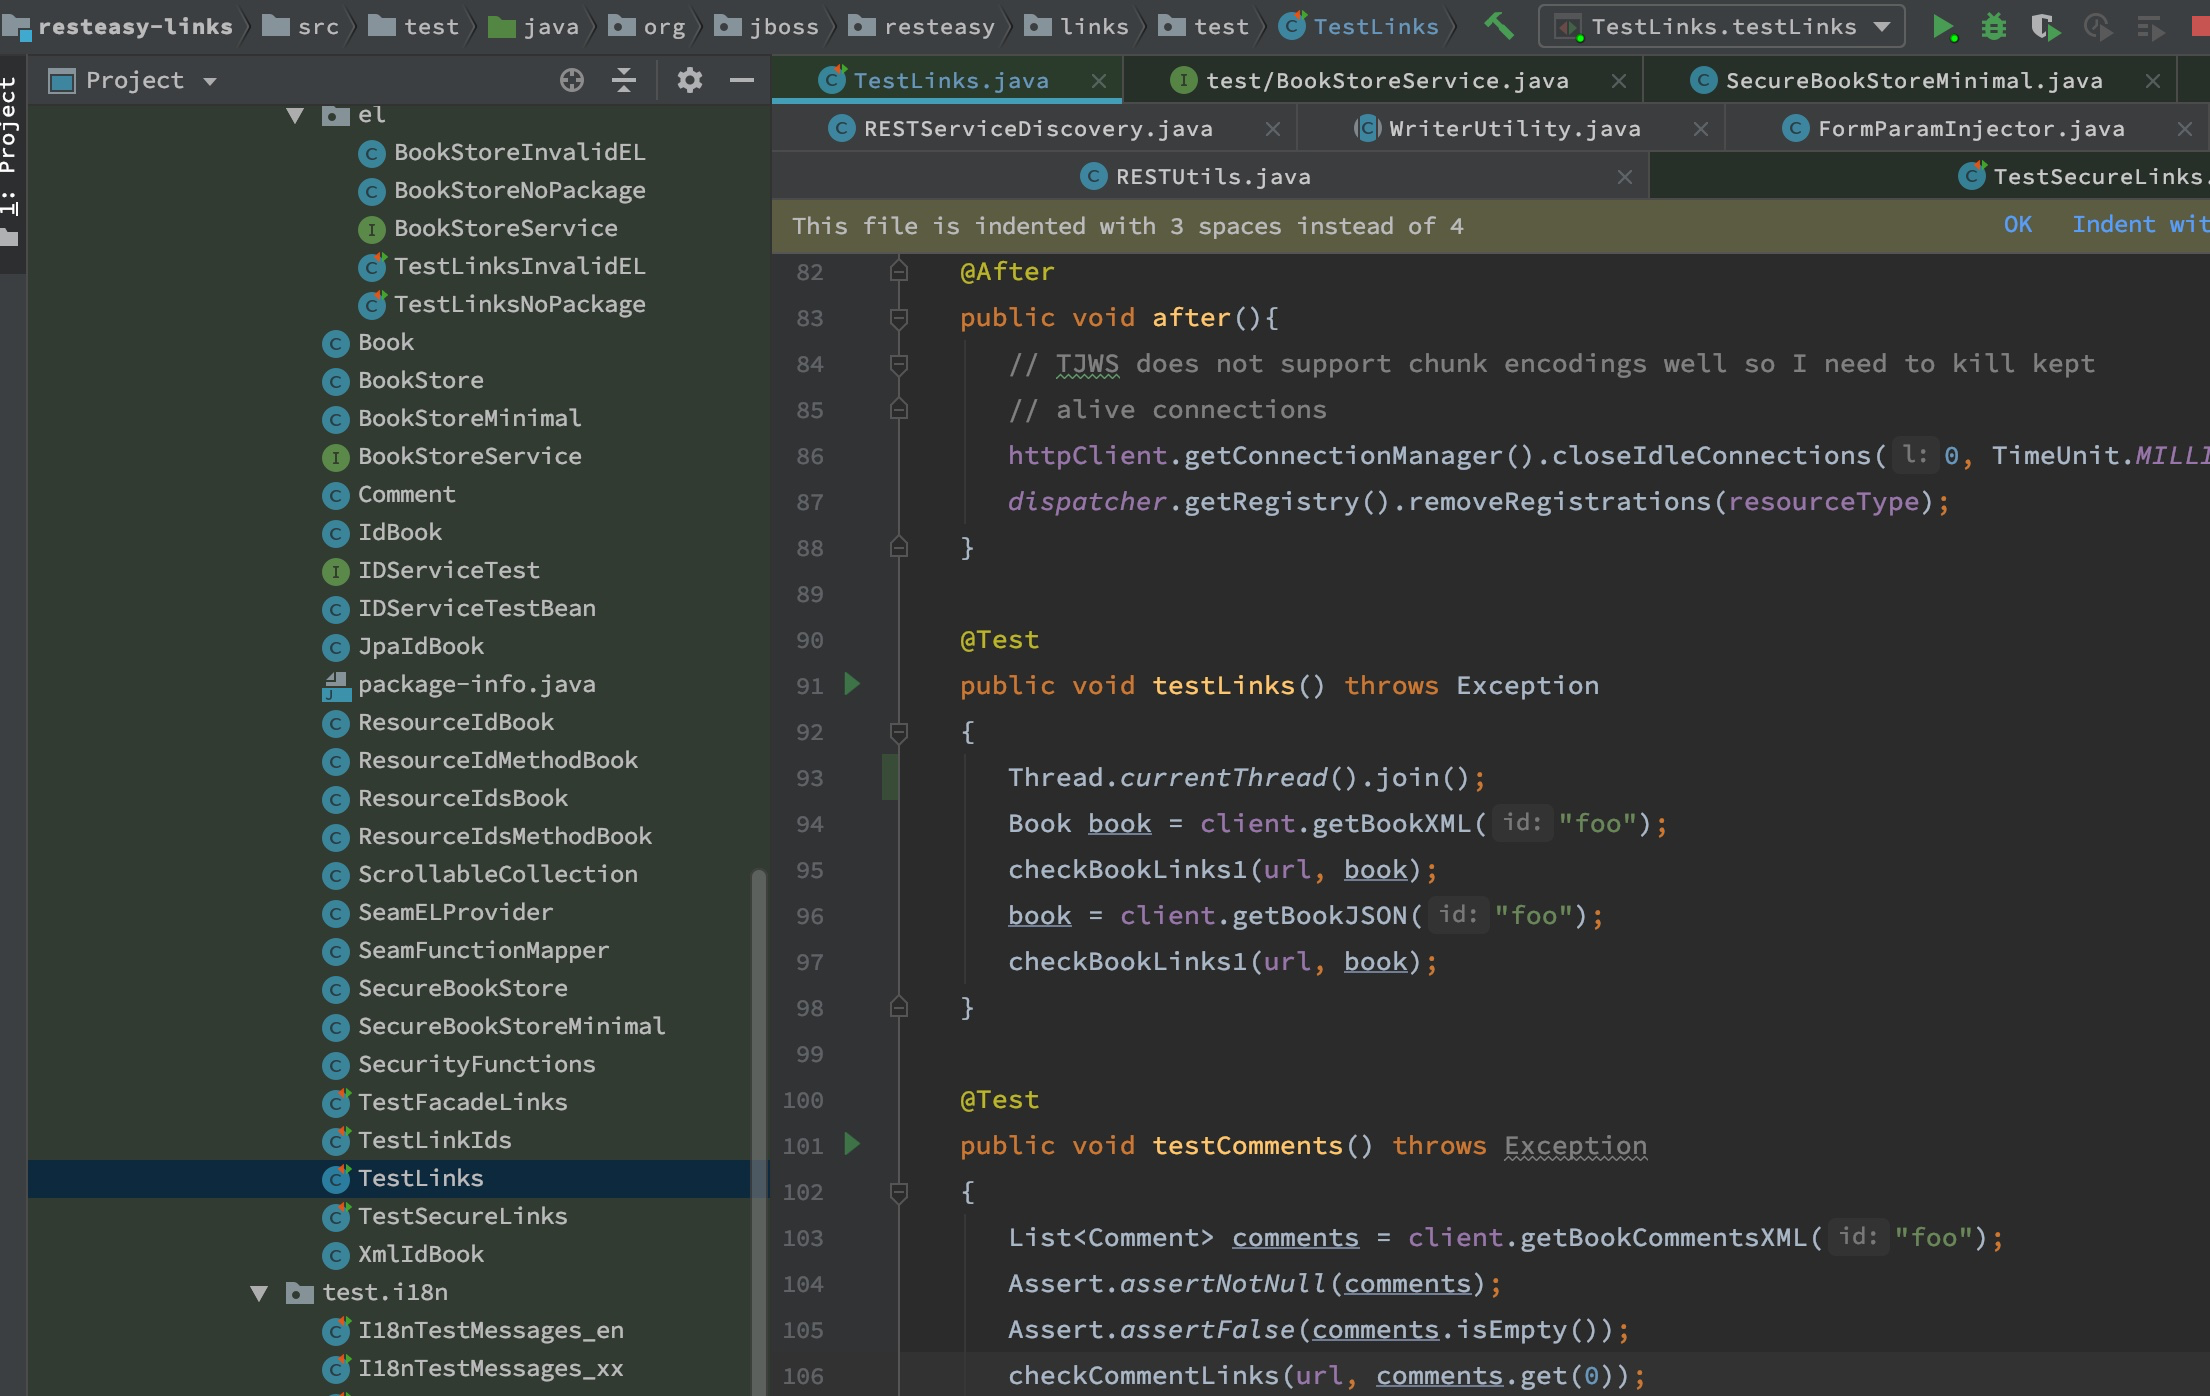
Task: Fold the testComments method body
Action: click(898, 1192)
